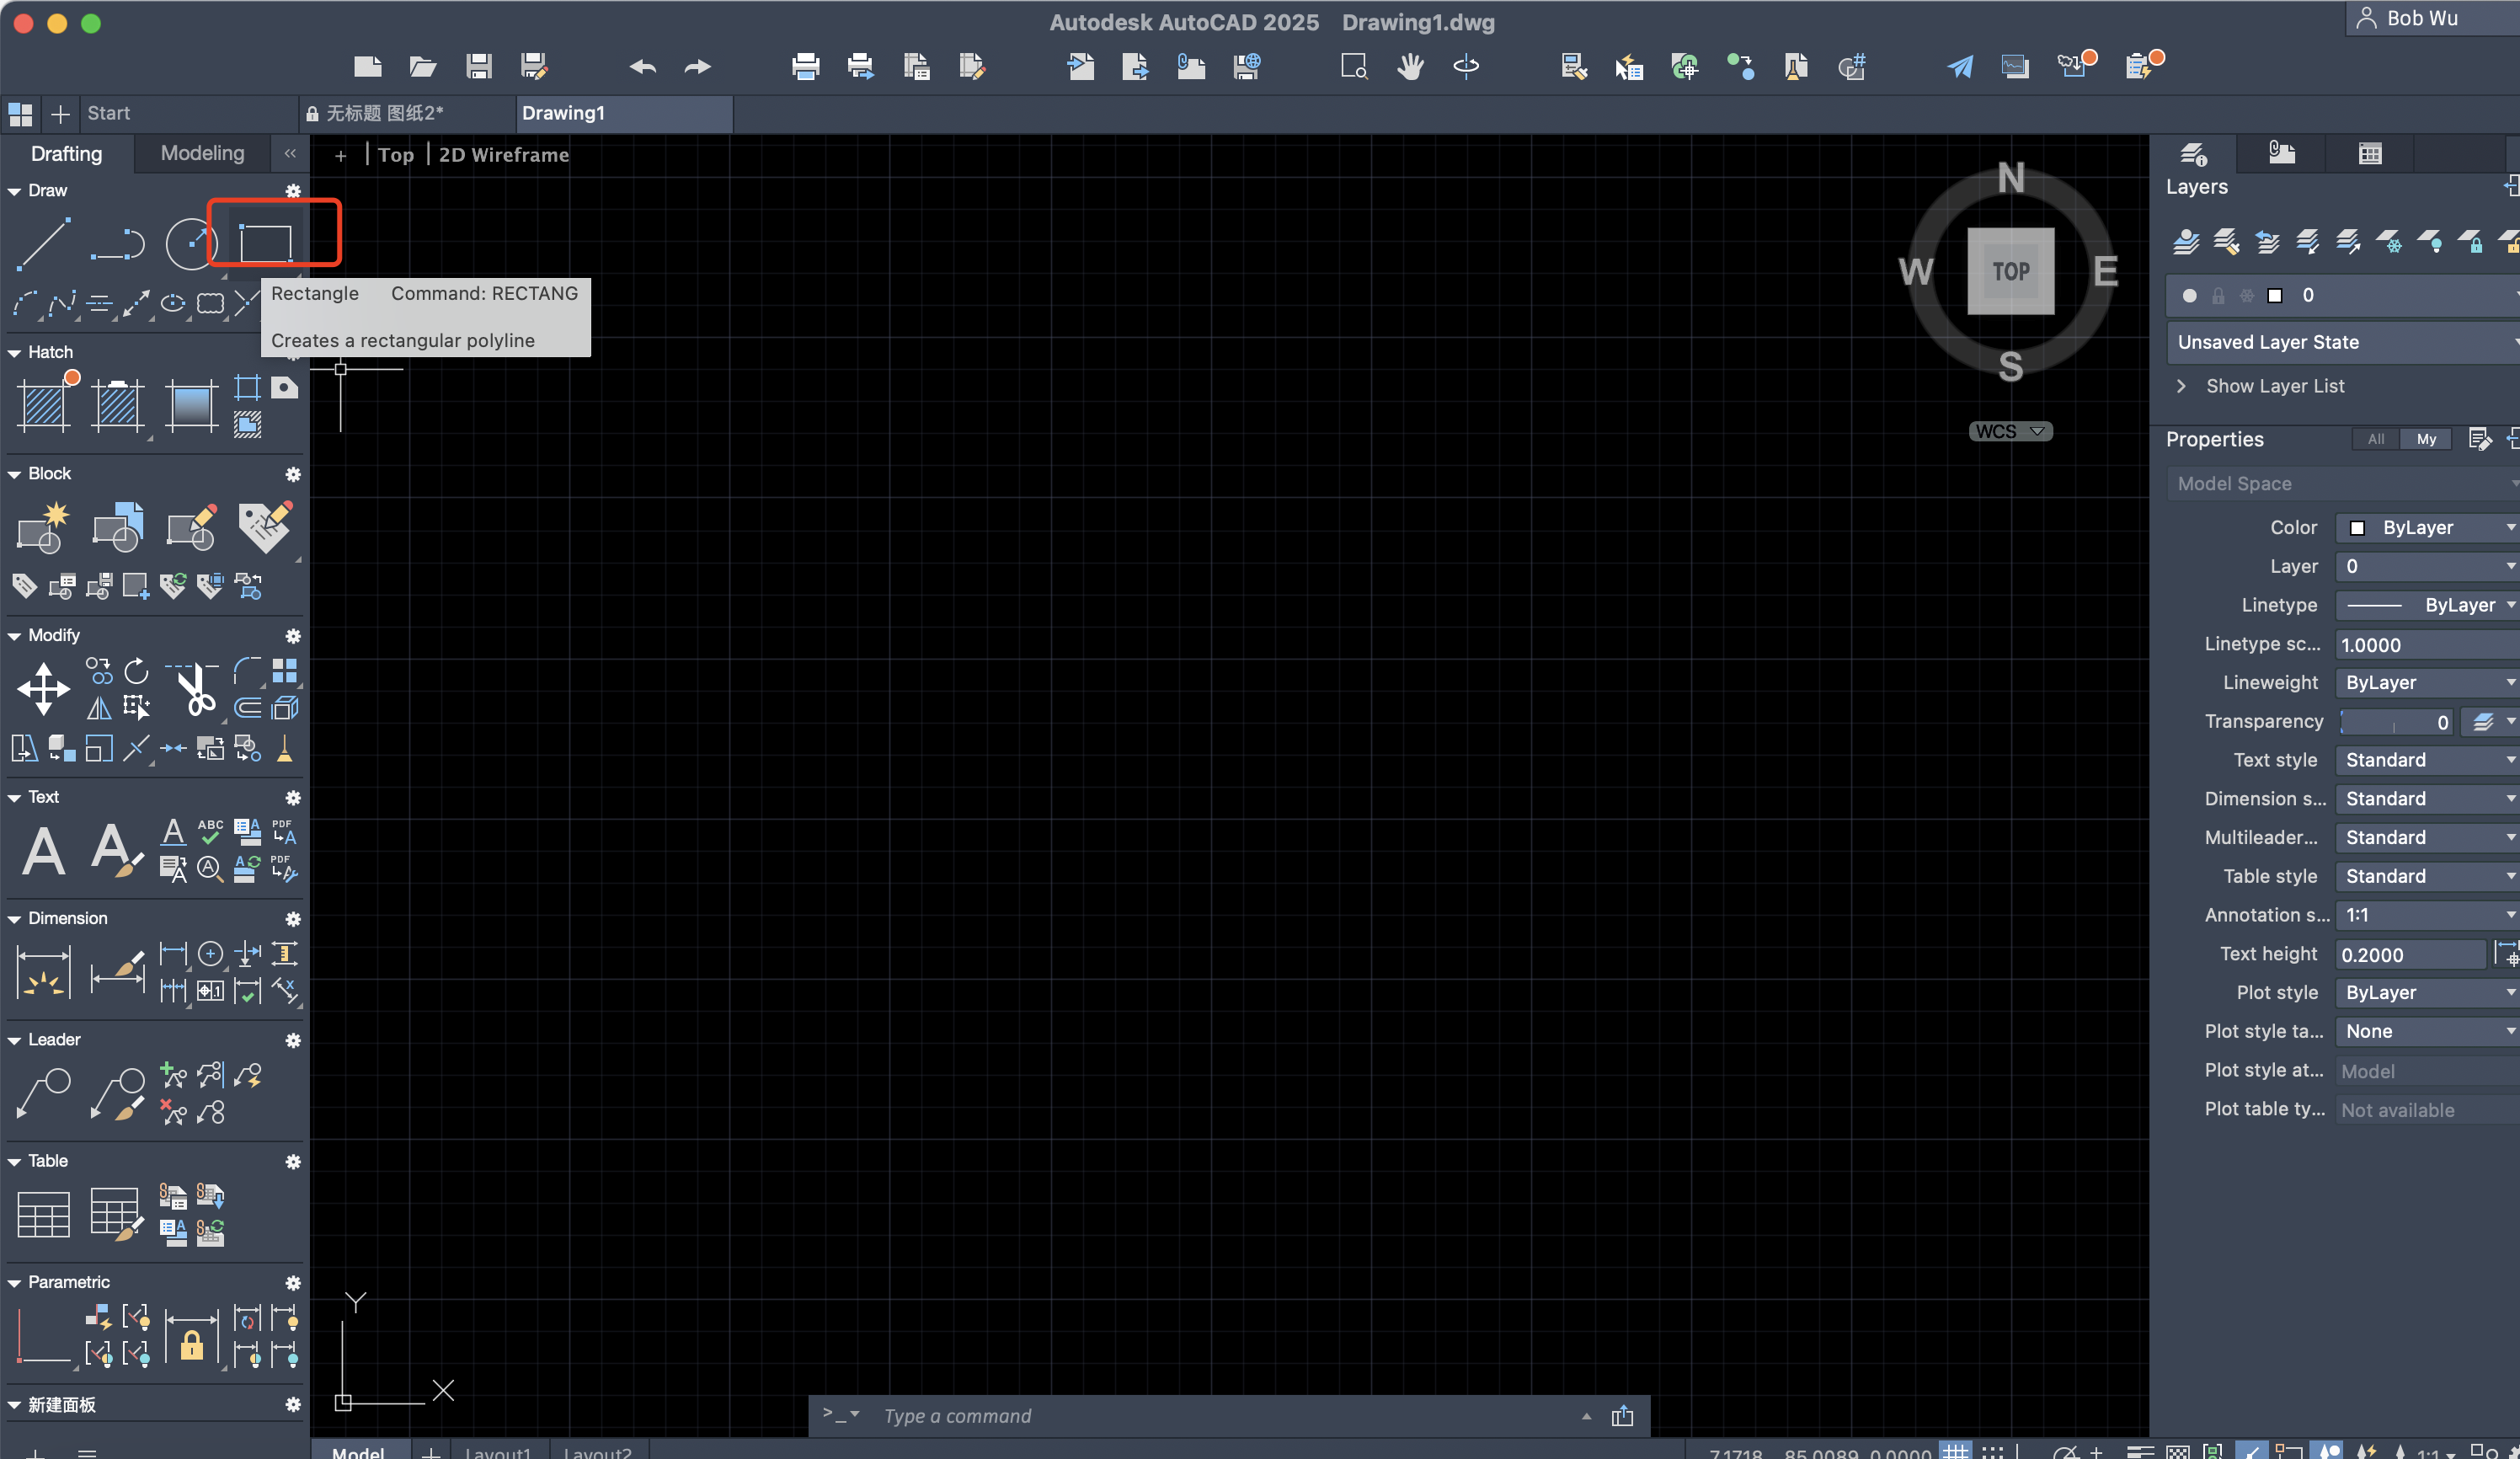Open the Linetype ByLayer dropdown
The width and height of the screenshot is (2520, 1459).
point(2428,605)
